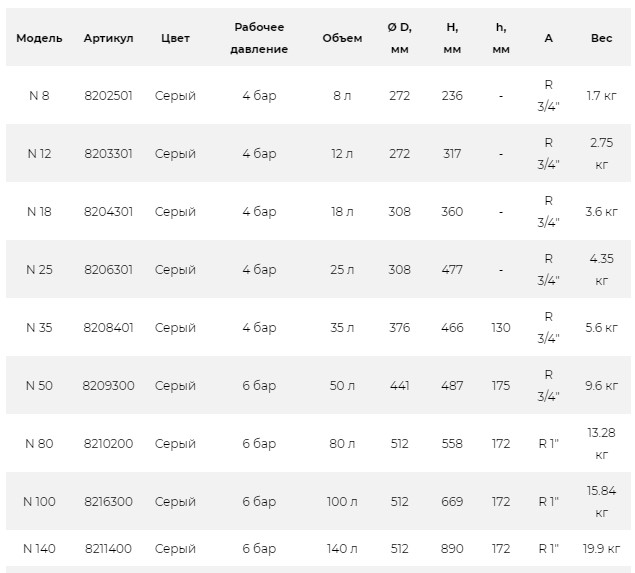The image size is (635, 573).
Task: Click the N 18 model cell
Action: [39, 212]
